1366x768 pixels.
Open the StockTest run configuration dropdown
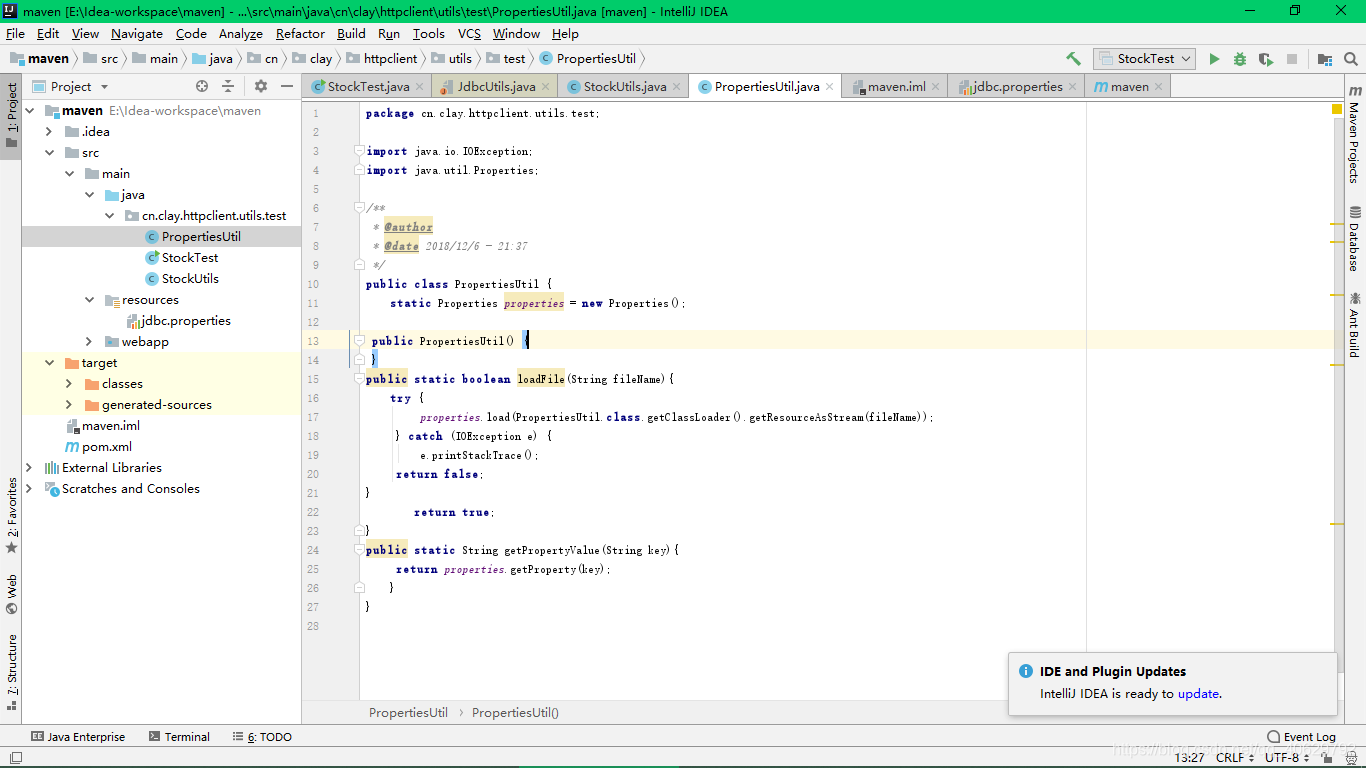1186,58
